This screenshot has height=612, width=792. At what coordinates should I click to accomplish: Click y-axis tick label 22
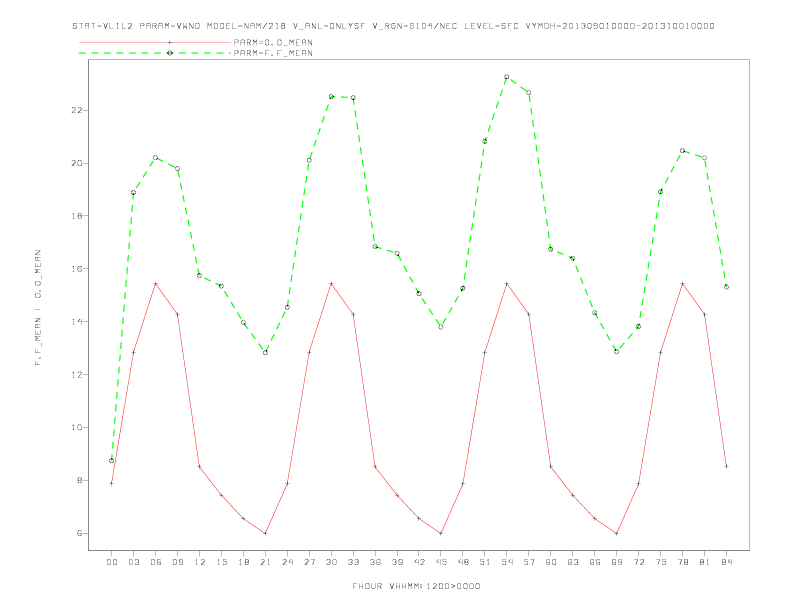(77, 110)
